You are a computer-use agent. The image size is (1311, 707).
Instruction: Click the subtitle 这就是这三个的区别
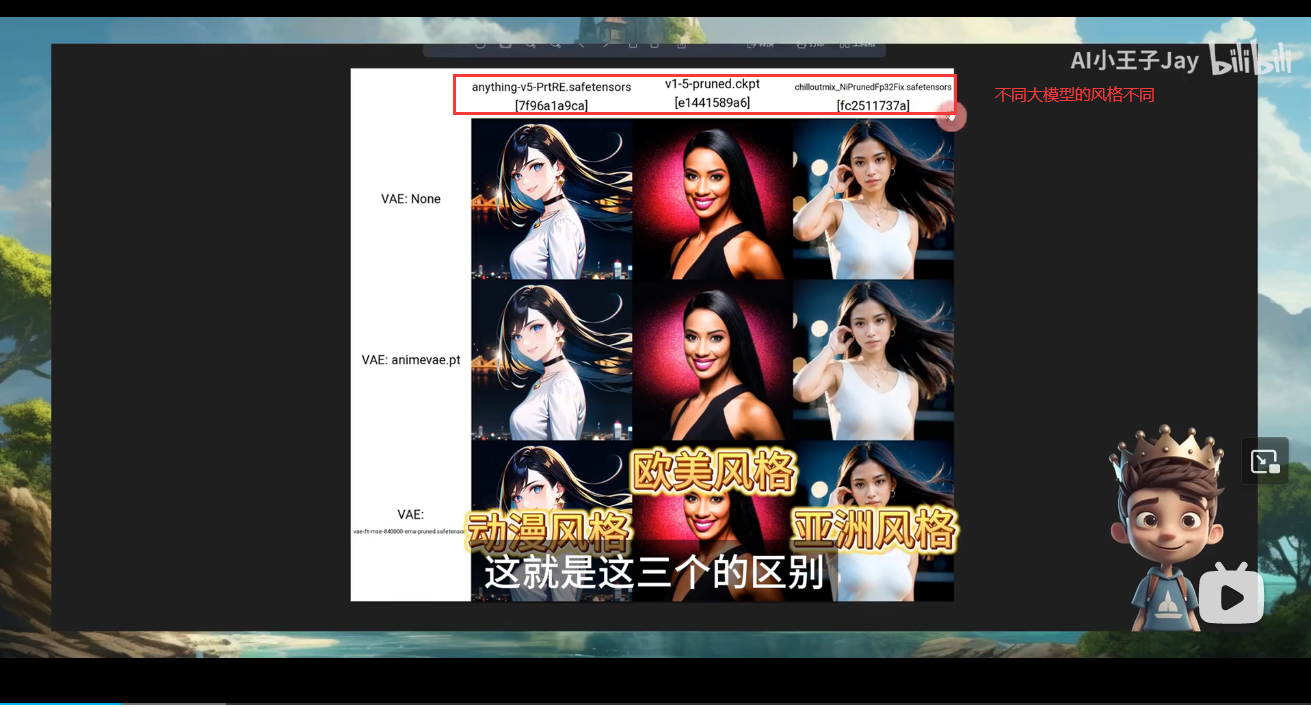point(654,574)
